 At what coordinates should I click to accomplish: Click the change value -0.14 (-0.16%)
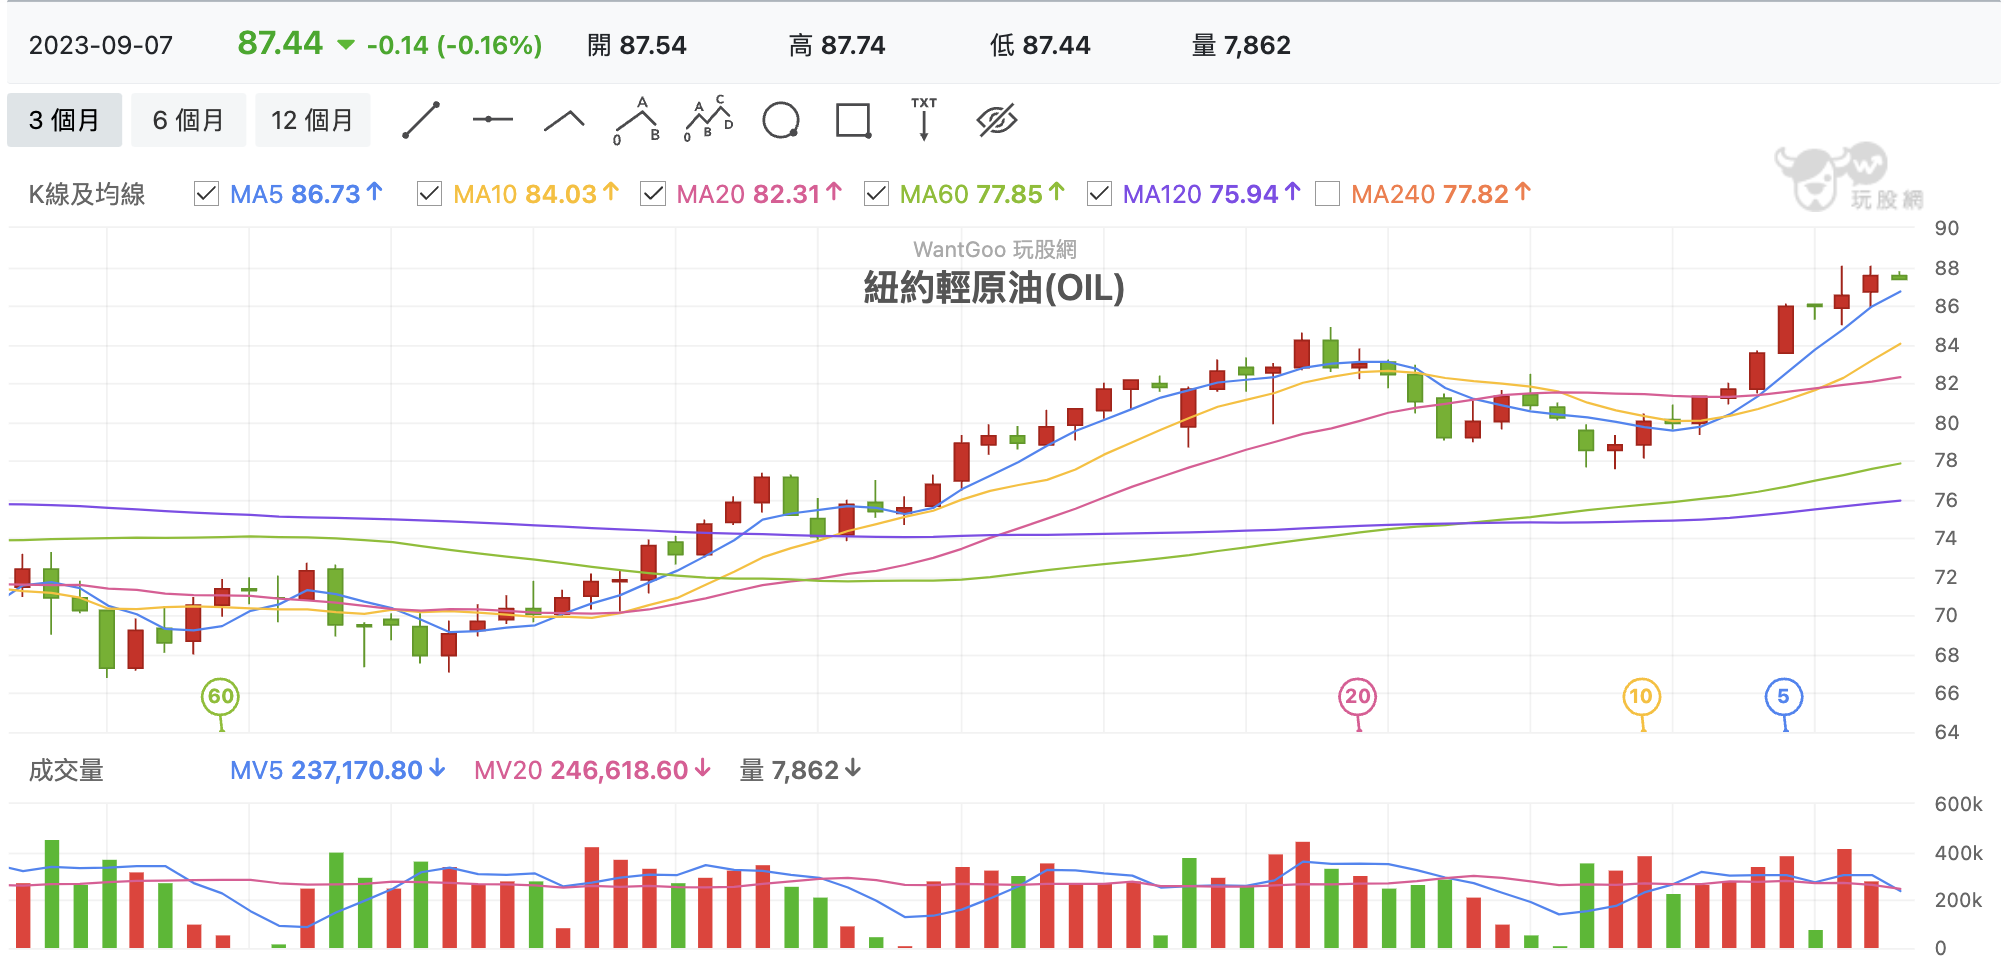454,45
